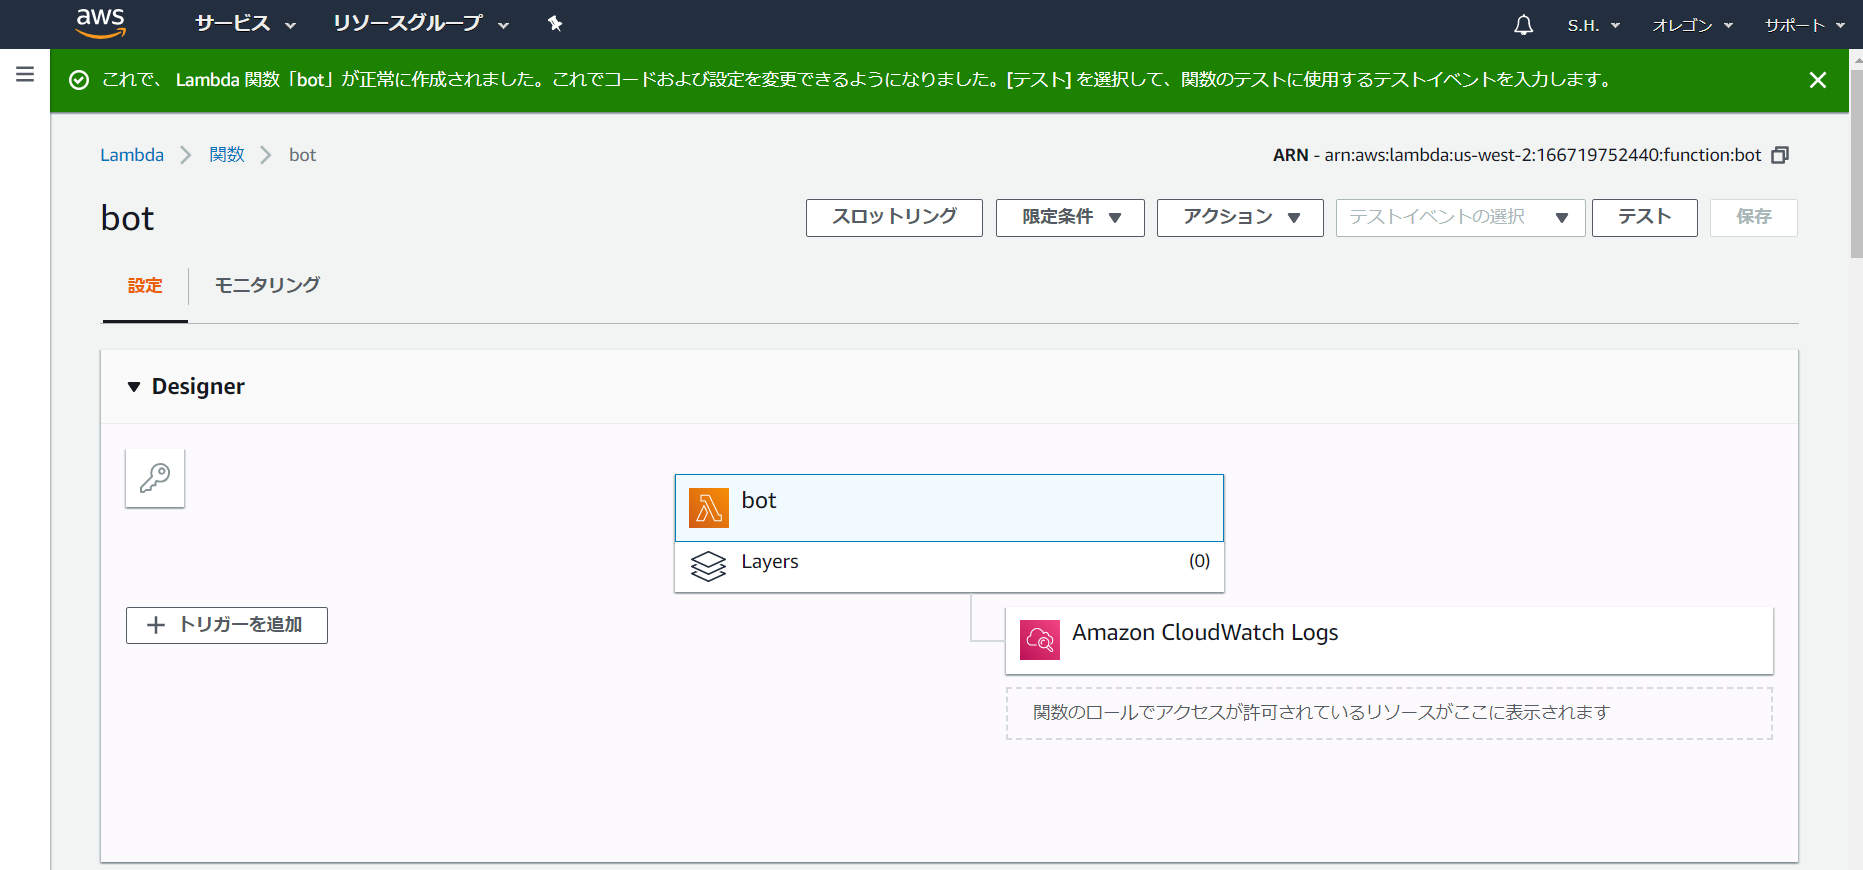Dismiss the green success banner

point(1818,80)
